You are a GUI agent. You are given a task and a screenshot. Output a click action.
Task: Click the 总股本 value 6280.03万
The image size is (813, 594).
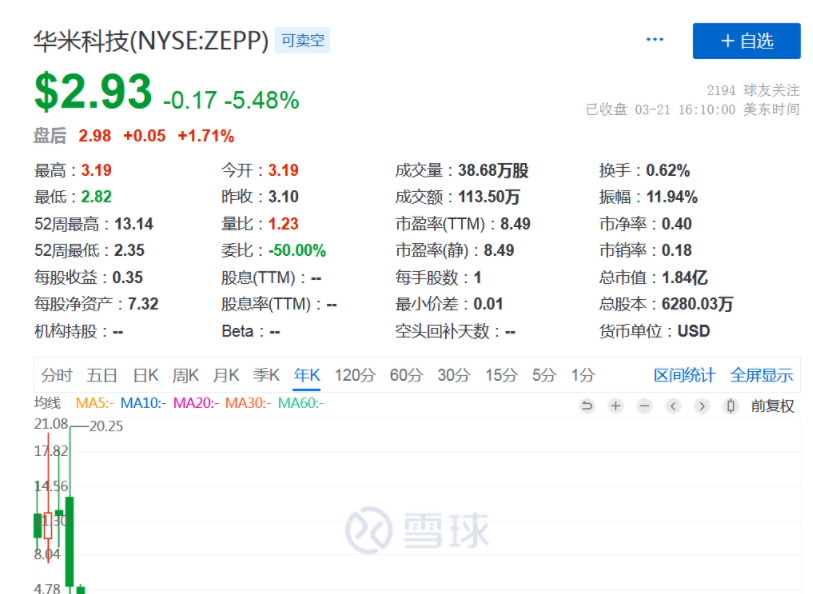pyautogui.click(x=697, y=304)
